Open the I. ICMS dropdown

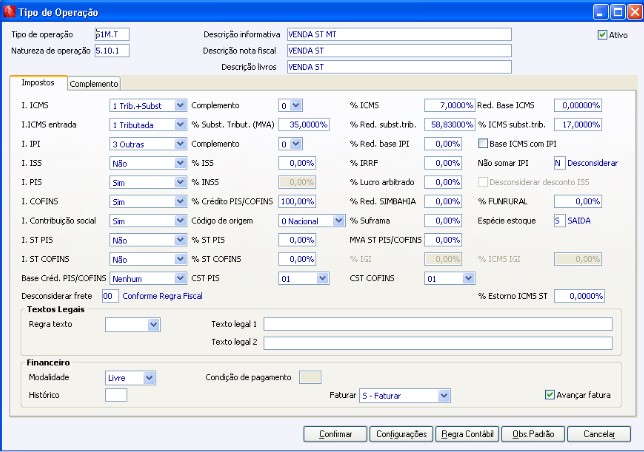180,105
